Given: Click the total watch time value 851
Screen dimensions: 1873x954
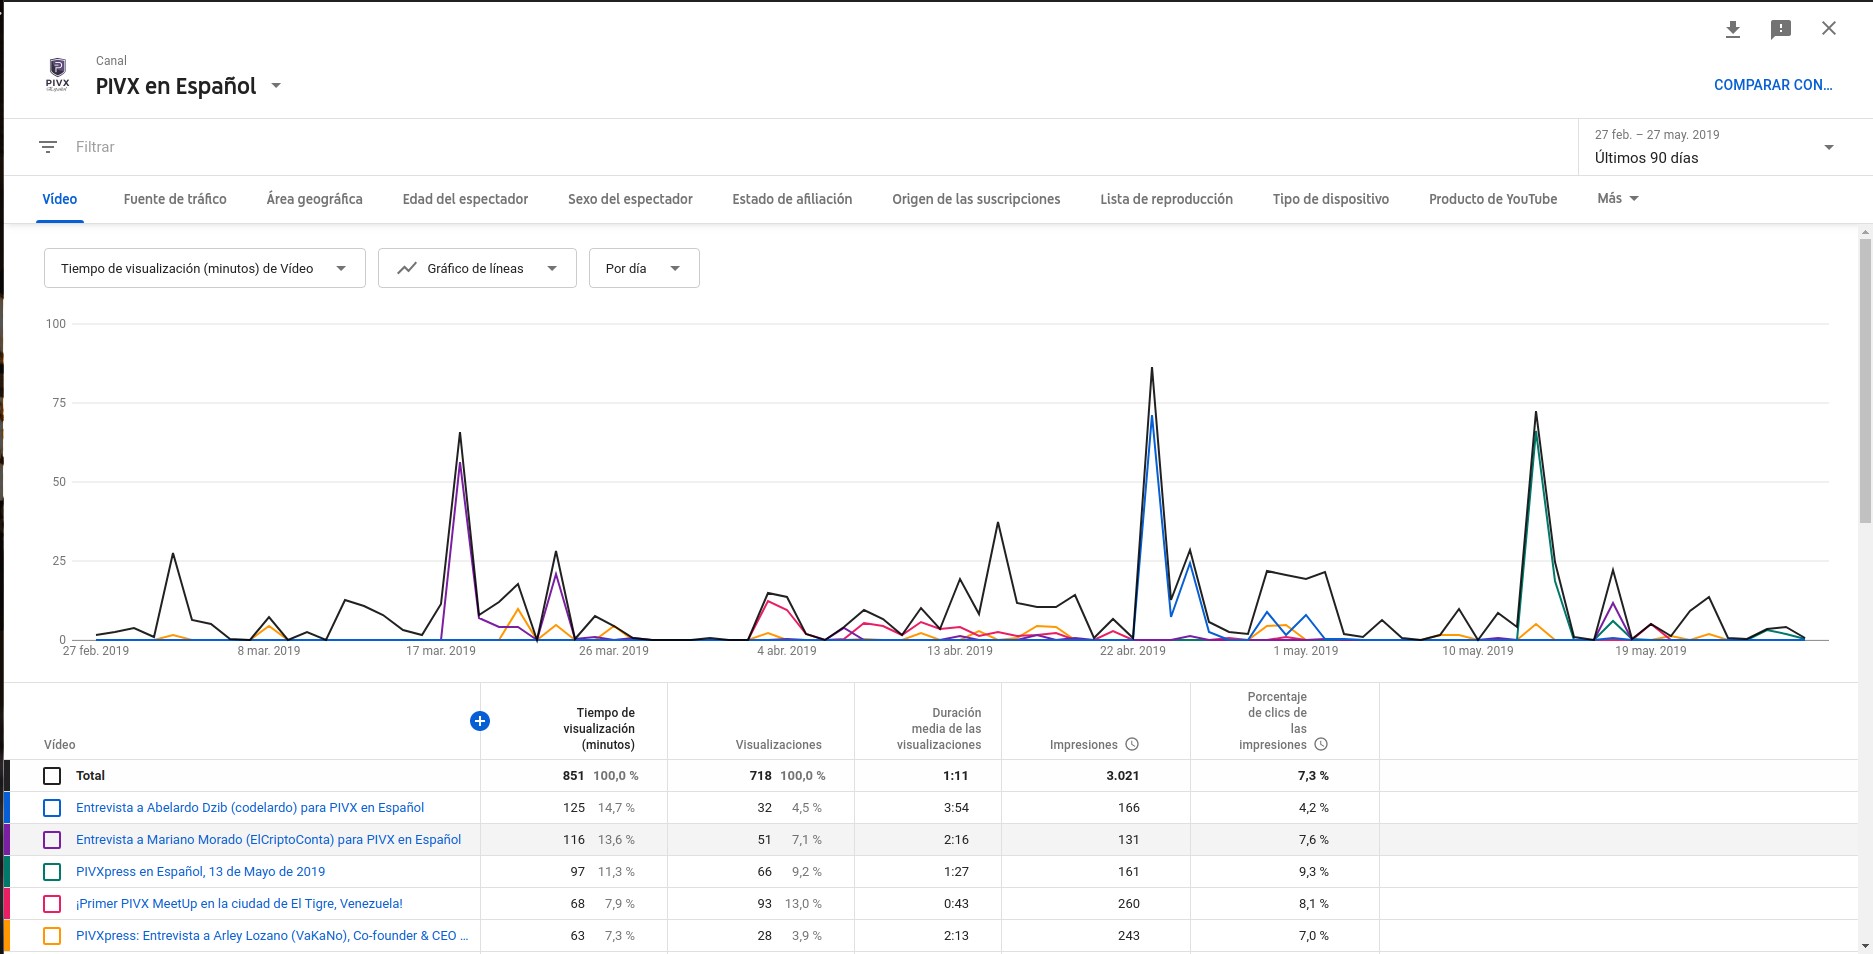Looking at the screenshot, I should tap(573, 776).
